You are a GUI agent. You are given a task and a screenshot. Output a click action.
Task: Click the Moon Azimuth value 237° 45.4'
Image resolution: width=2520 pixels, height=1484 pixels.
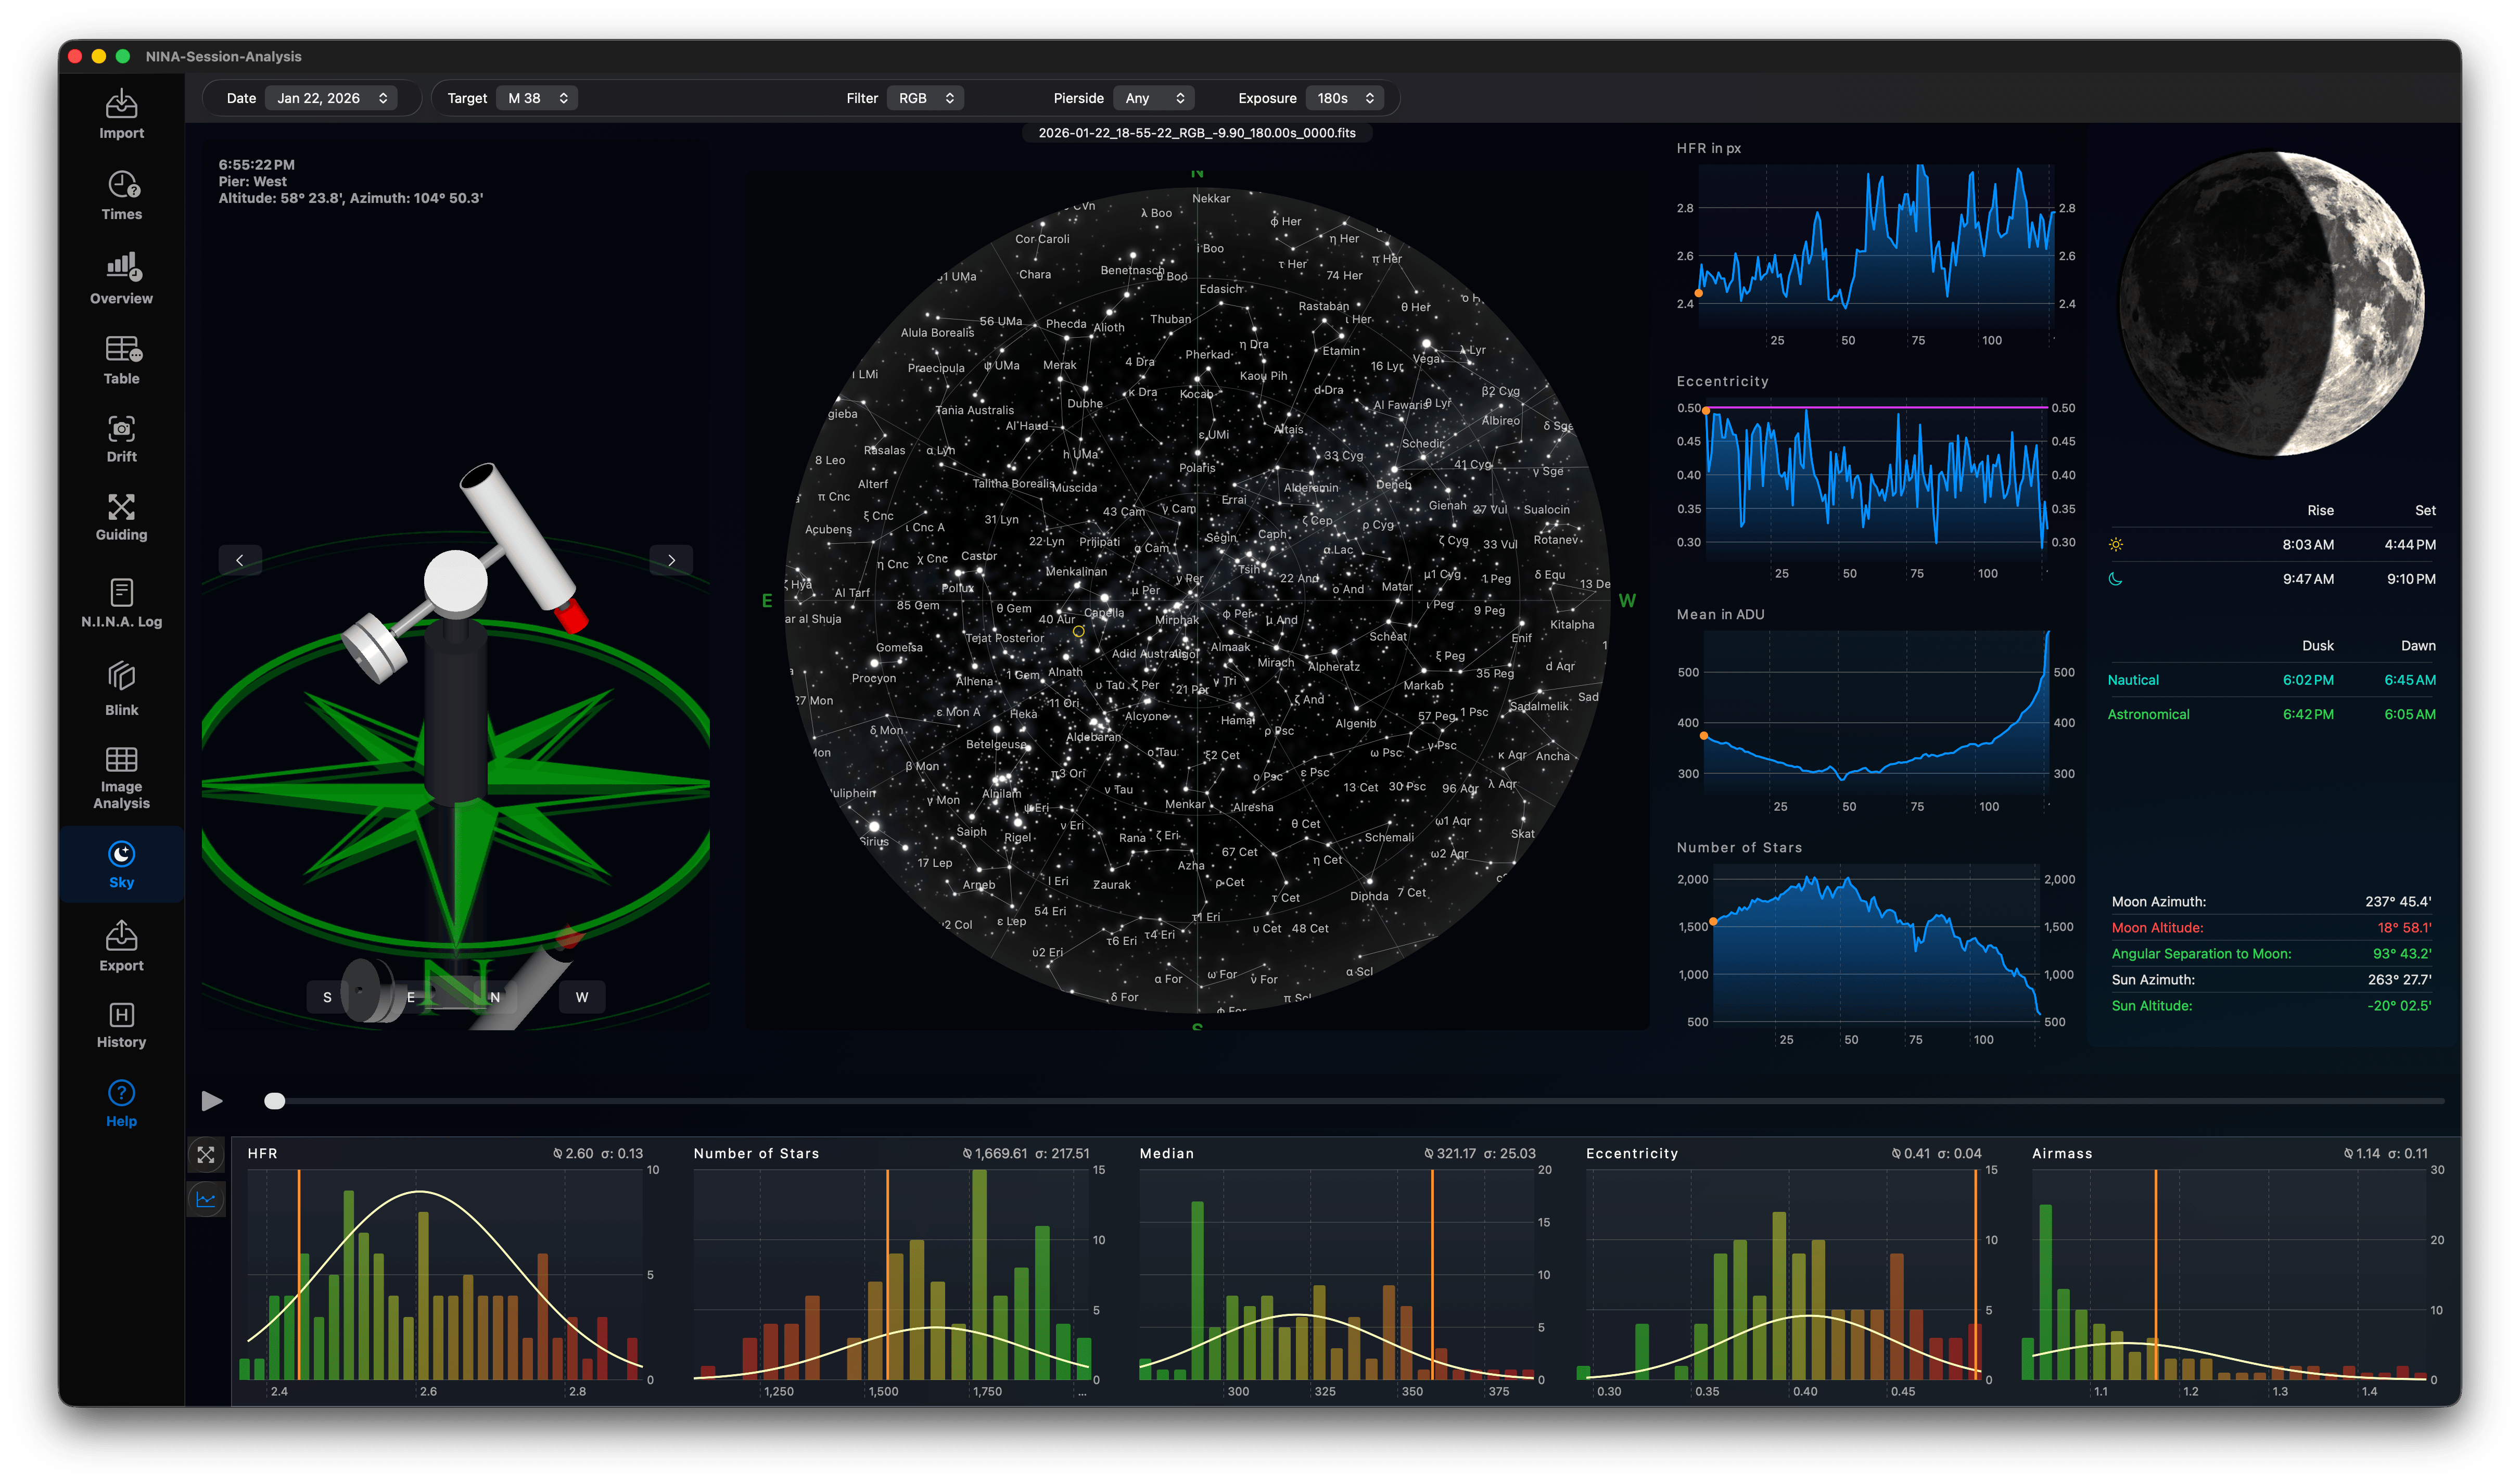pos(2398,902)
